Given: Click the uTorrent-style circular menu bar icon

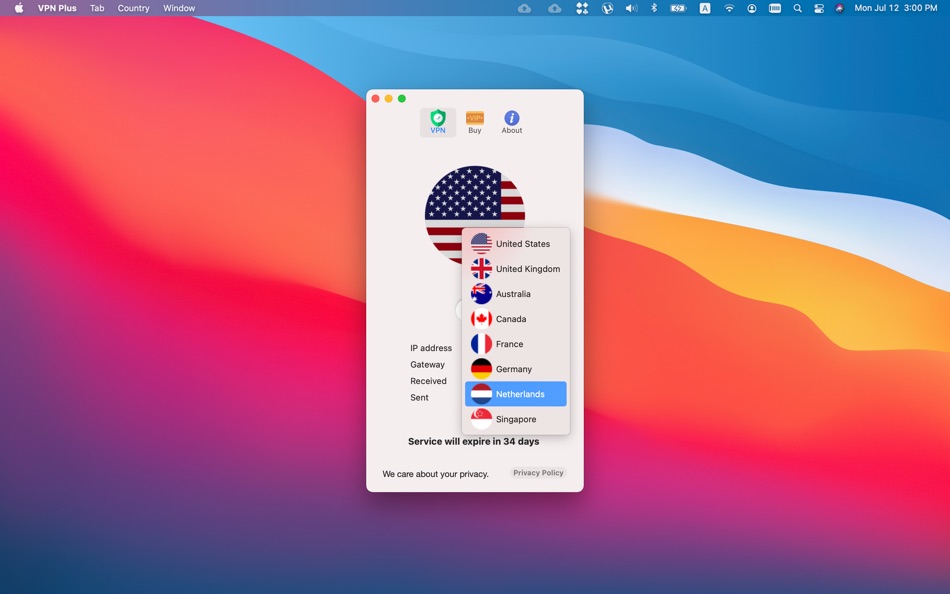Looking at the screenshot, I should [x=607, y=8].
